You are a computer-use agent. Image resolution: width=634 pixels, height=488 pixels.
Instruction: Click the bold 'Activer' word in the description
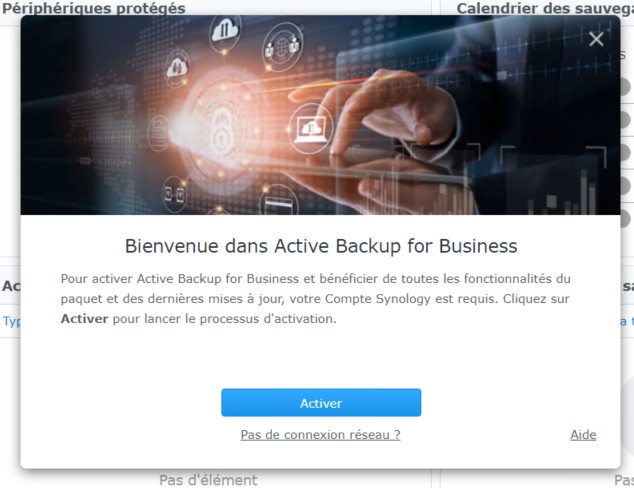coord(85,319)
